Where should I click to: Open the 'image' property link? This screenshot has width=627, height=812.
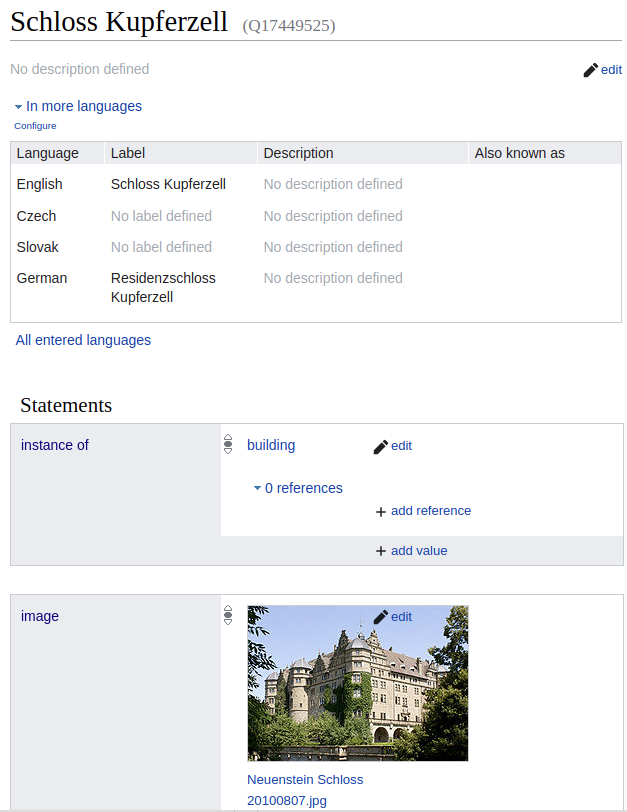pyautogui.click(x=40, y=616)
